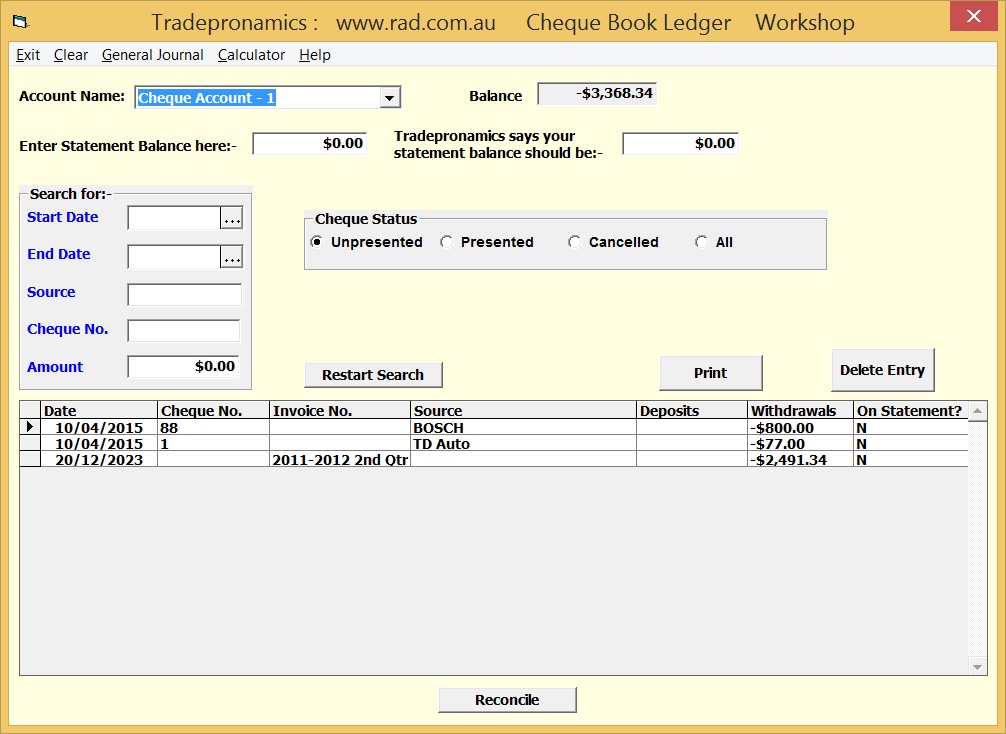Click the -$2,491.34 withdrawal cell
Image resolution: width=1006 pixels, height=734 pixels.
801,459
